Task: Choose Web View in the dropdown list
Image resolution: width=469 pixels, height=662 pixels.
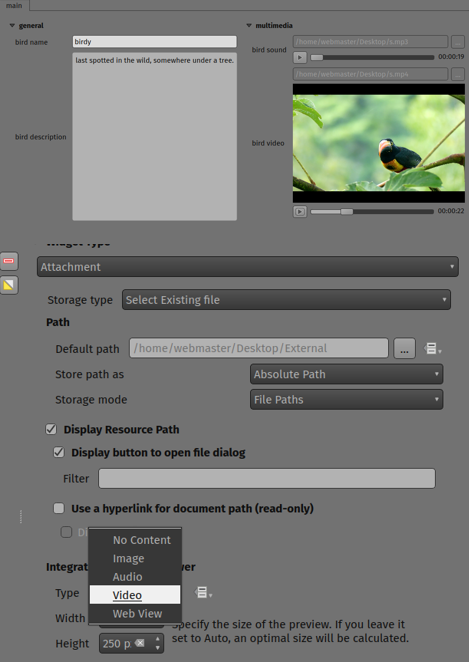Action: [x=135, y=613]
